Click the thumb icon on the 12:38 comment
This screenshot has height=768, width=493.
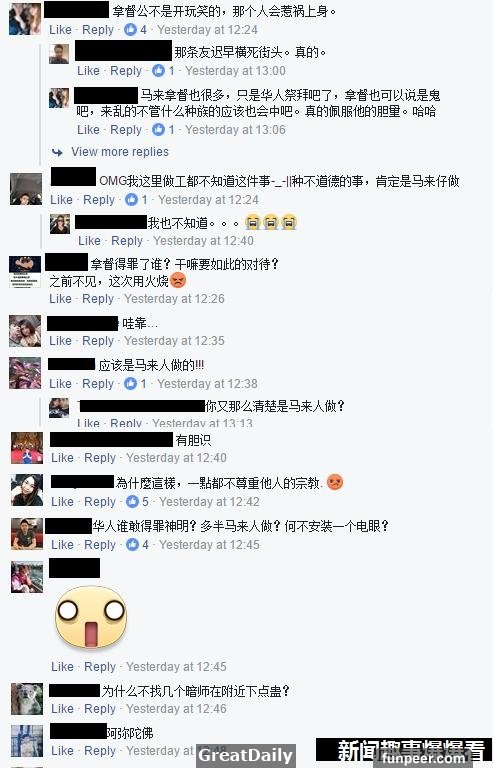pyautogui.click(x=130, y=384)
